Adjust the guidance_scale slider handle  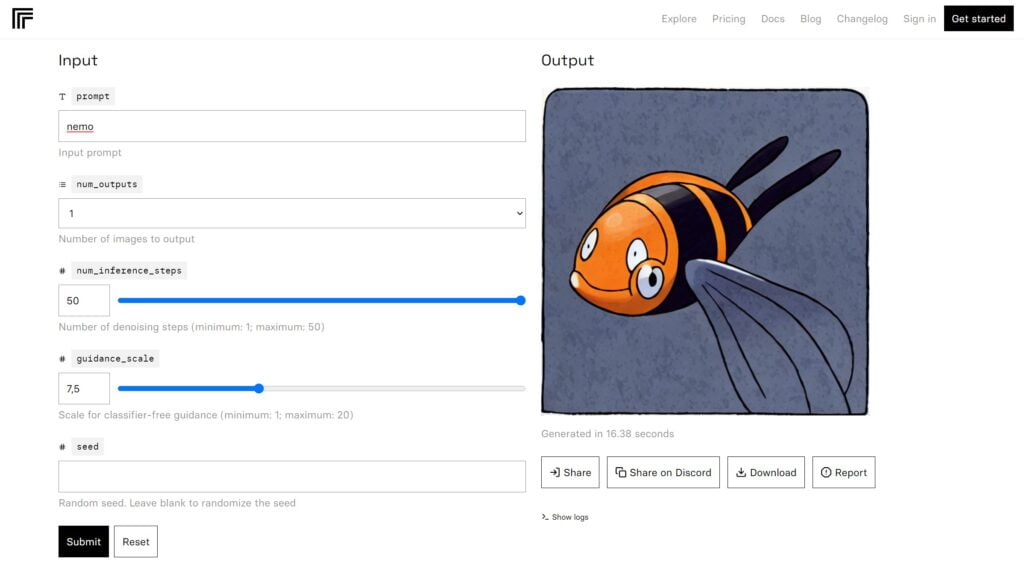coord(259,388)
